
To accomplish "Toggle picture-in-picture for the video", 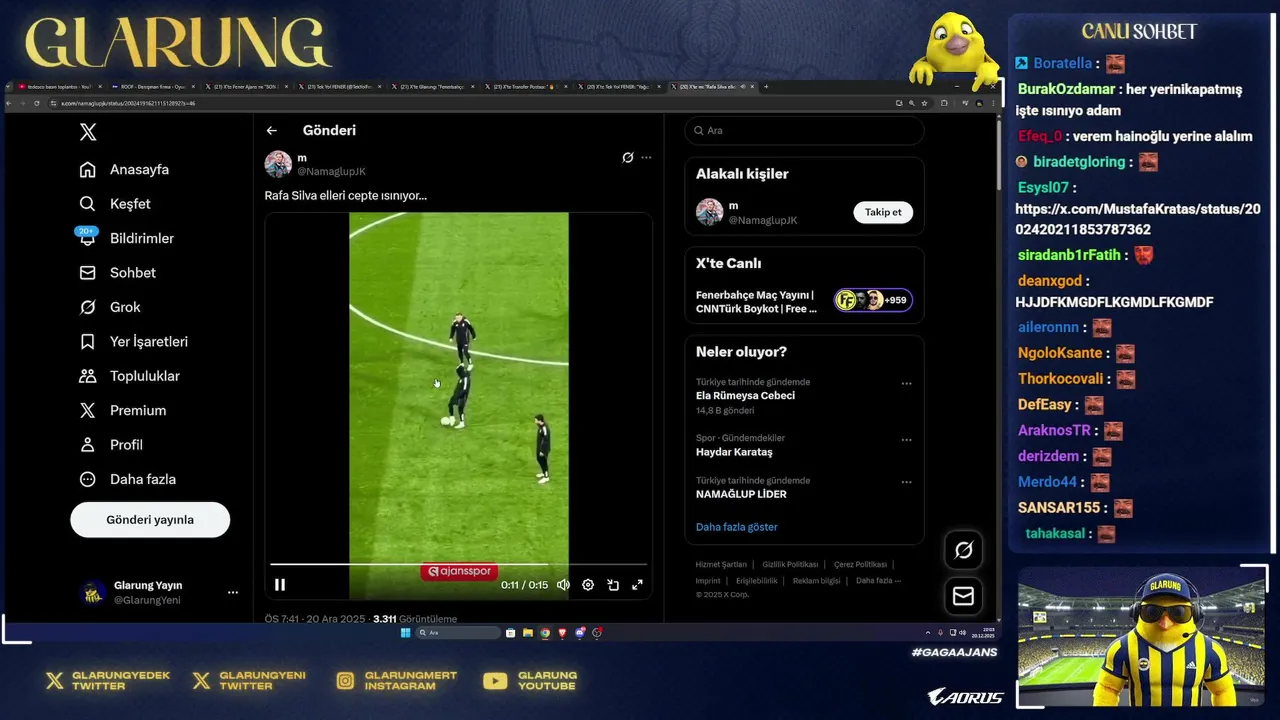I will point(613,585).
